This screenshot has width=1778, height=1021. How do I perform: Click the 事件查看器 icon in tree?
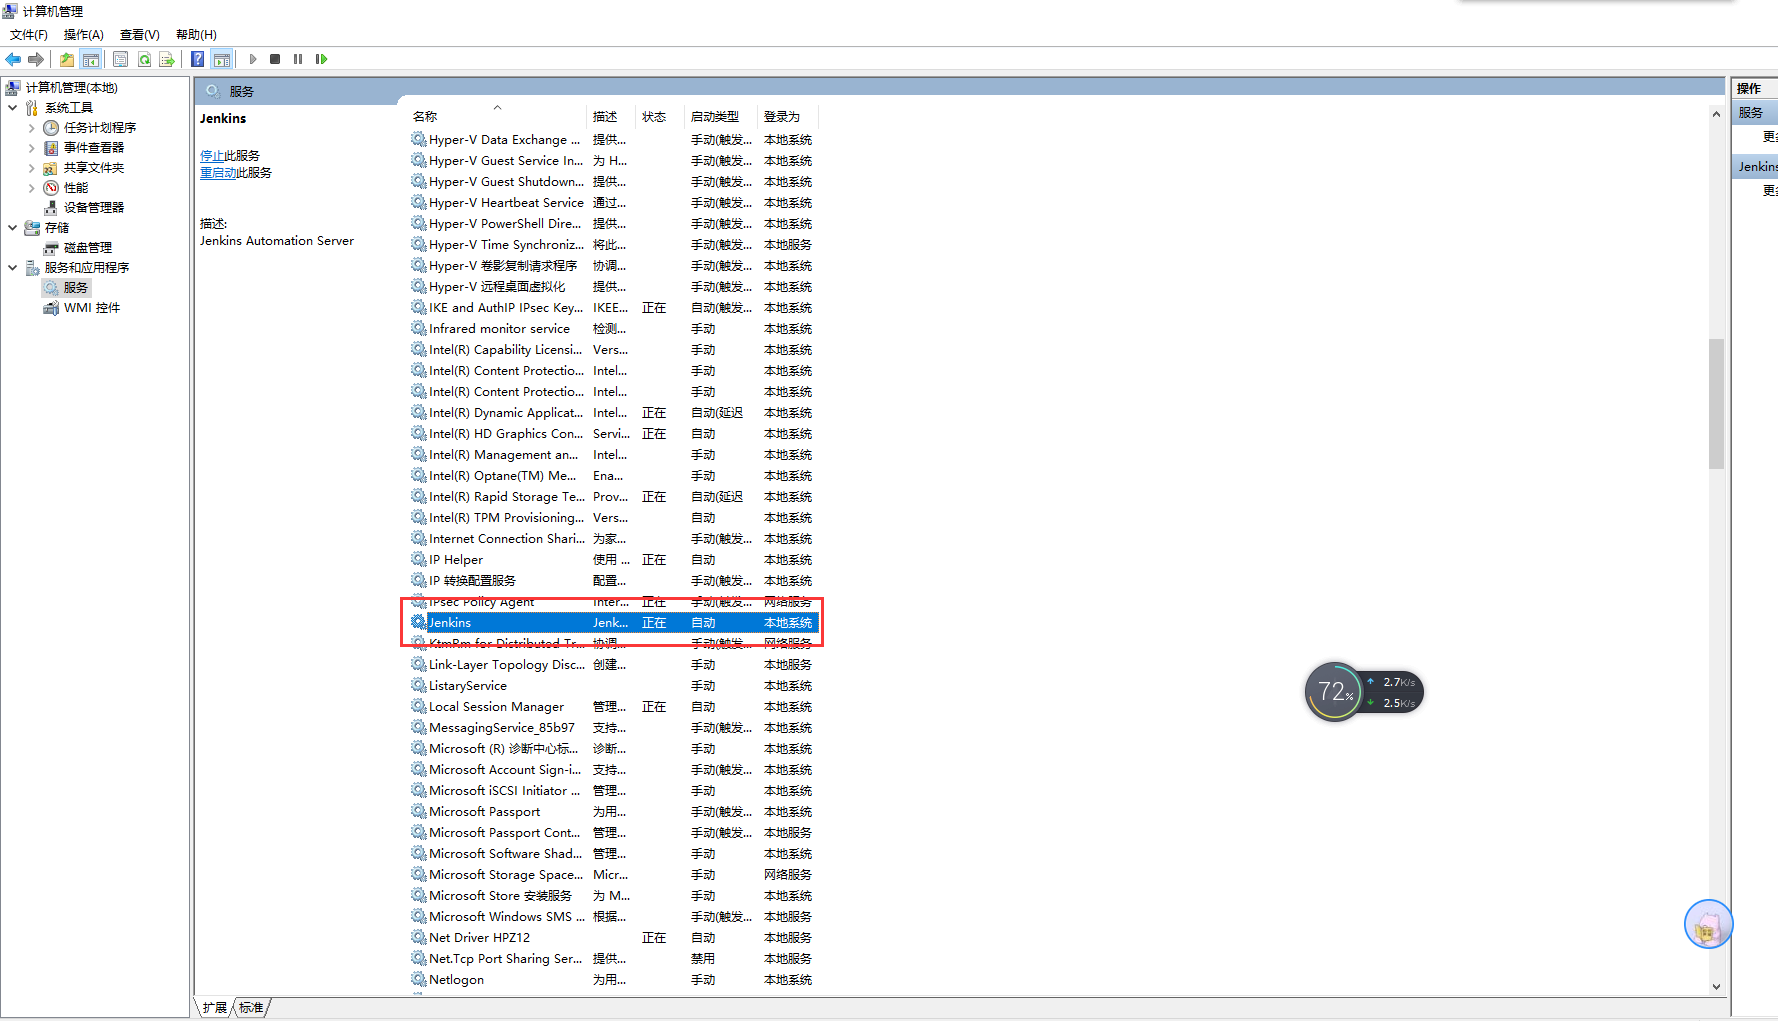[51, 148]
